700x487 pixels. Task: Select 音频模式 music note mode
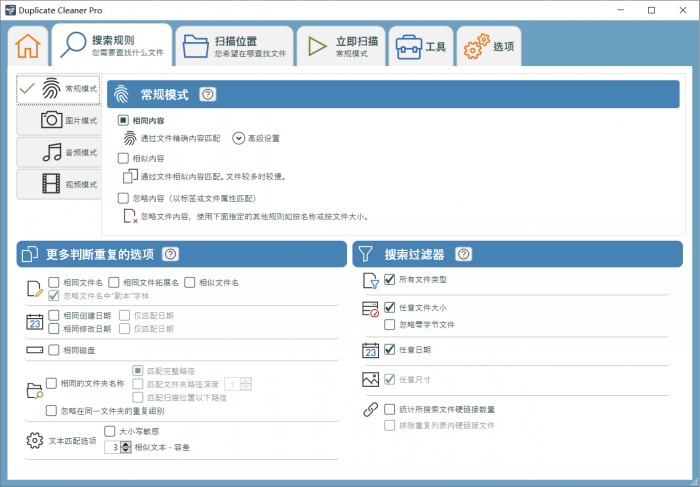59,152
